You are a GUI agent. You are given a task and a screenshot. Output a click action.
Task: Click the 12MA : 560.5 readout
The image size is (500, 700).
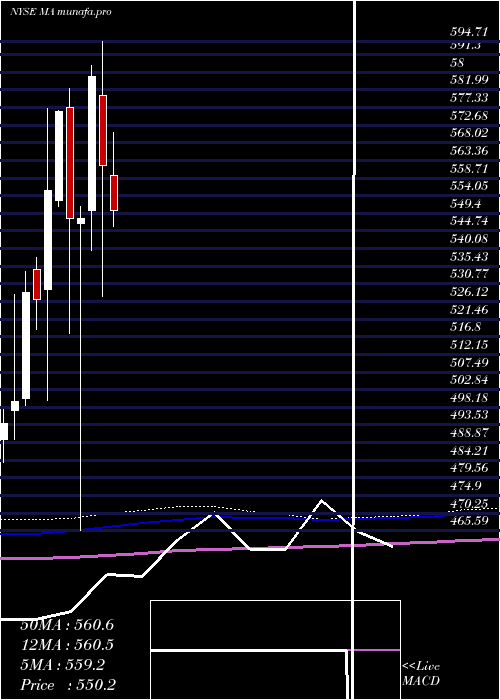pyautogui.click(x=67, y=645)
